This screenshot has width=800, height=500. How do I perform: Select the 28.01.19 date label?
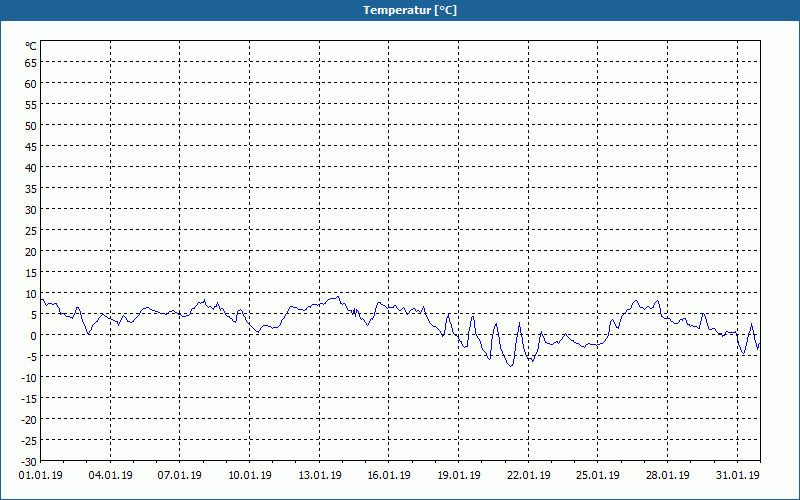668,475
